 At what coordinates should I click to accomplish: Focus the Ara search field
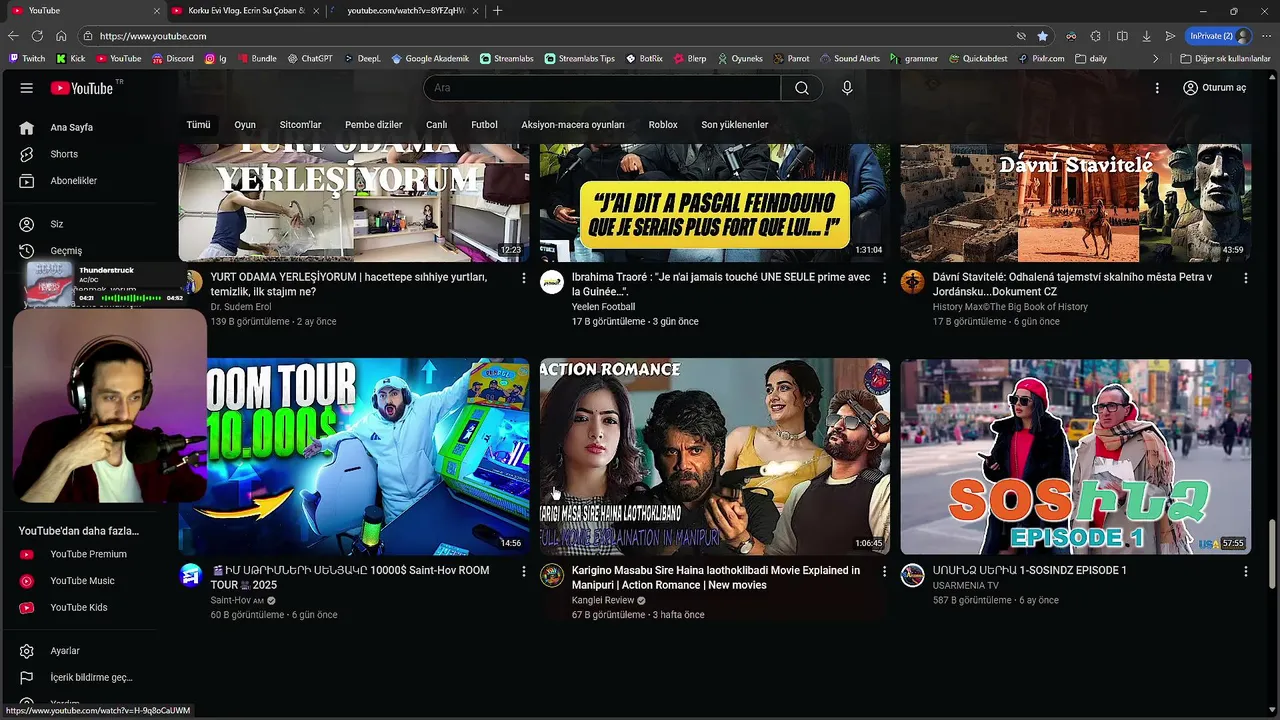pos(603,88)
